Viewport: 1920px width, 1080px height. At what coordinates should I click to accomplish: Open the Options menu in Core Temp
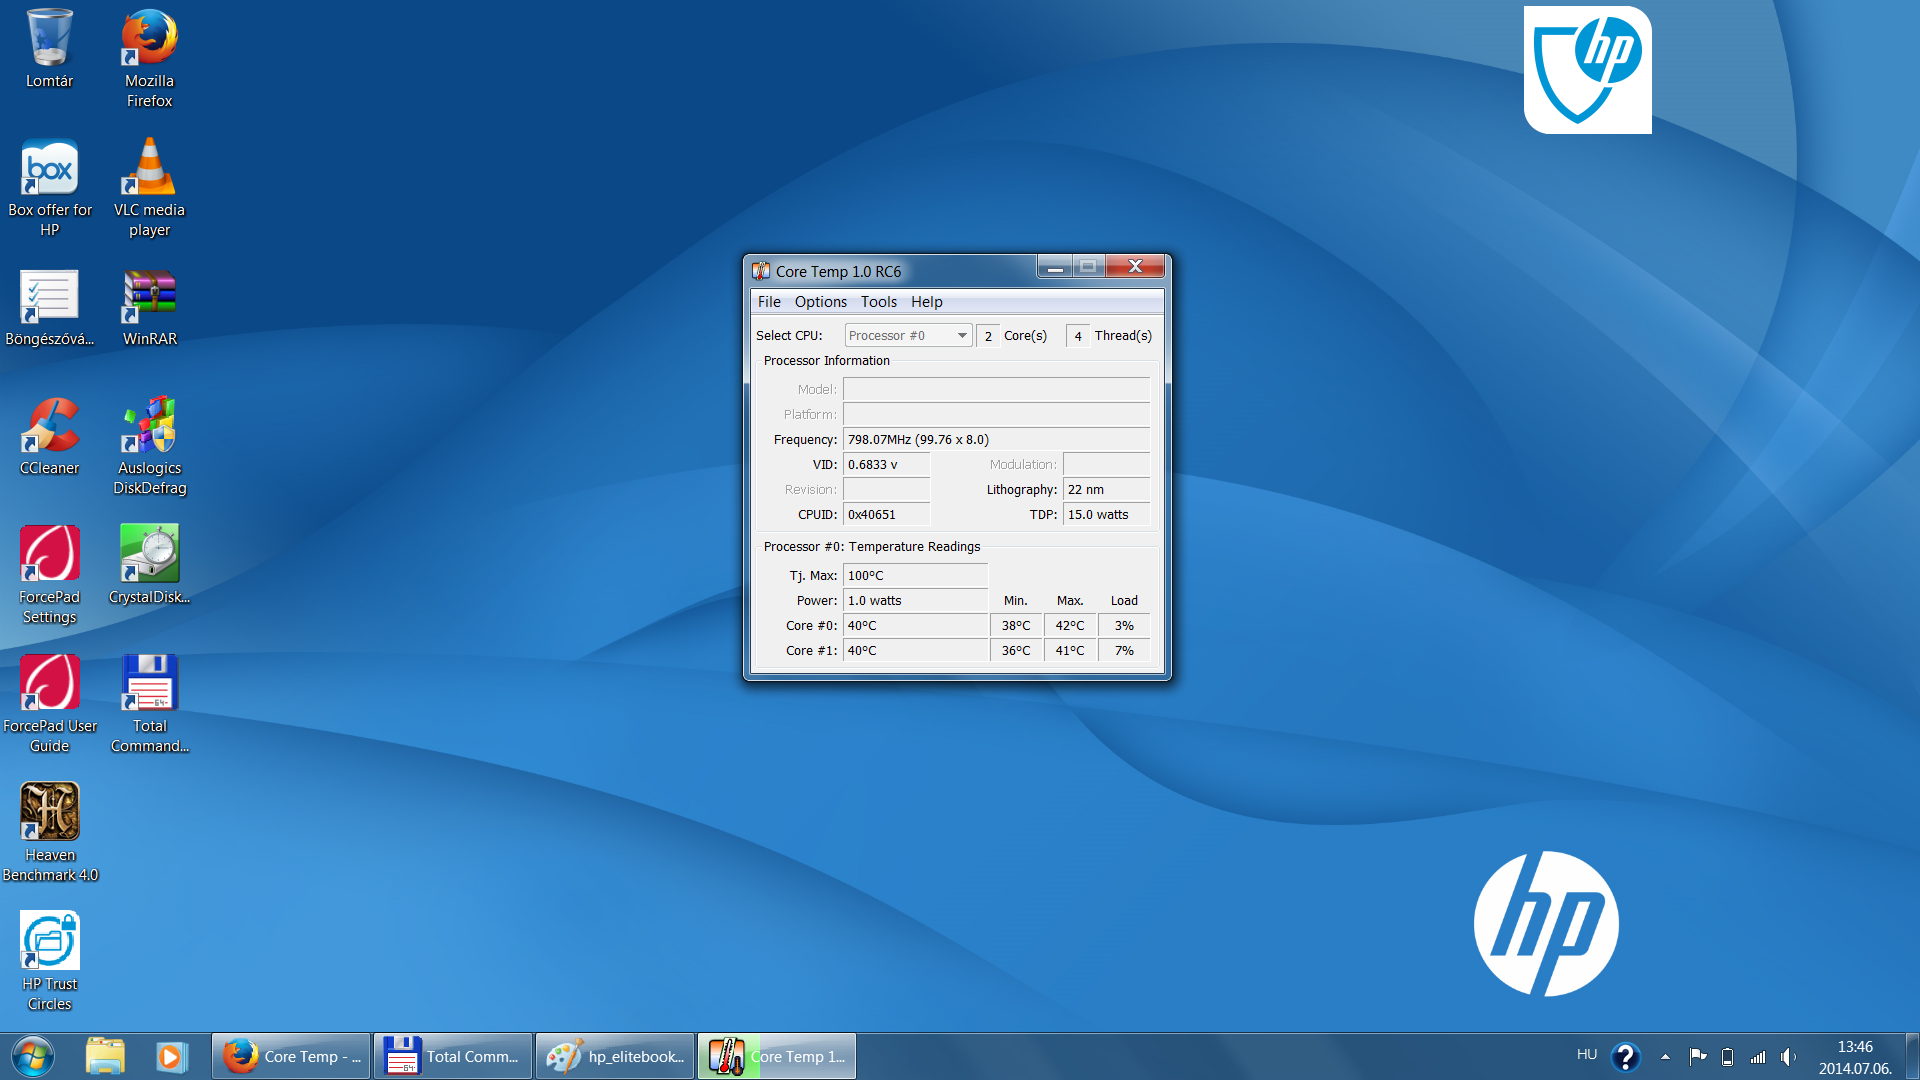pyautogui.click(x=820, y=301)
